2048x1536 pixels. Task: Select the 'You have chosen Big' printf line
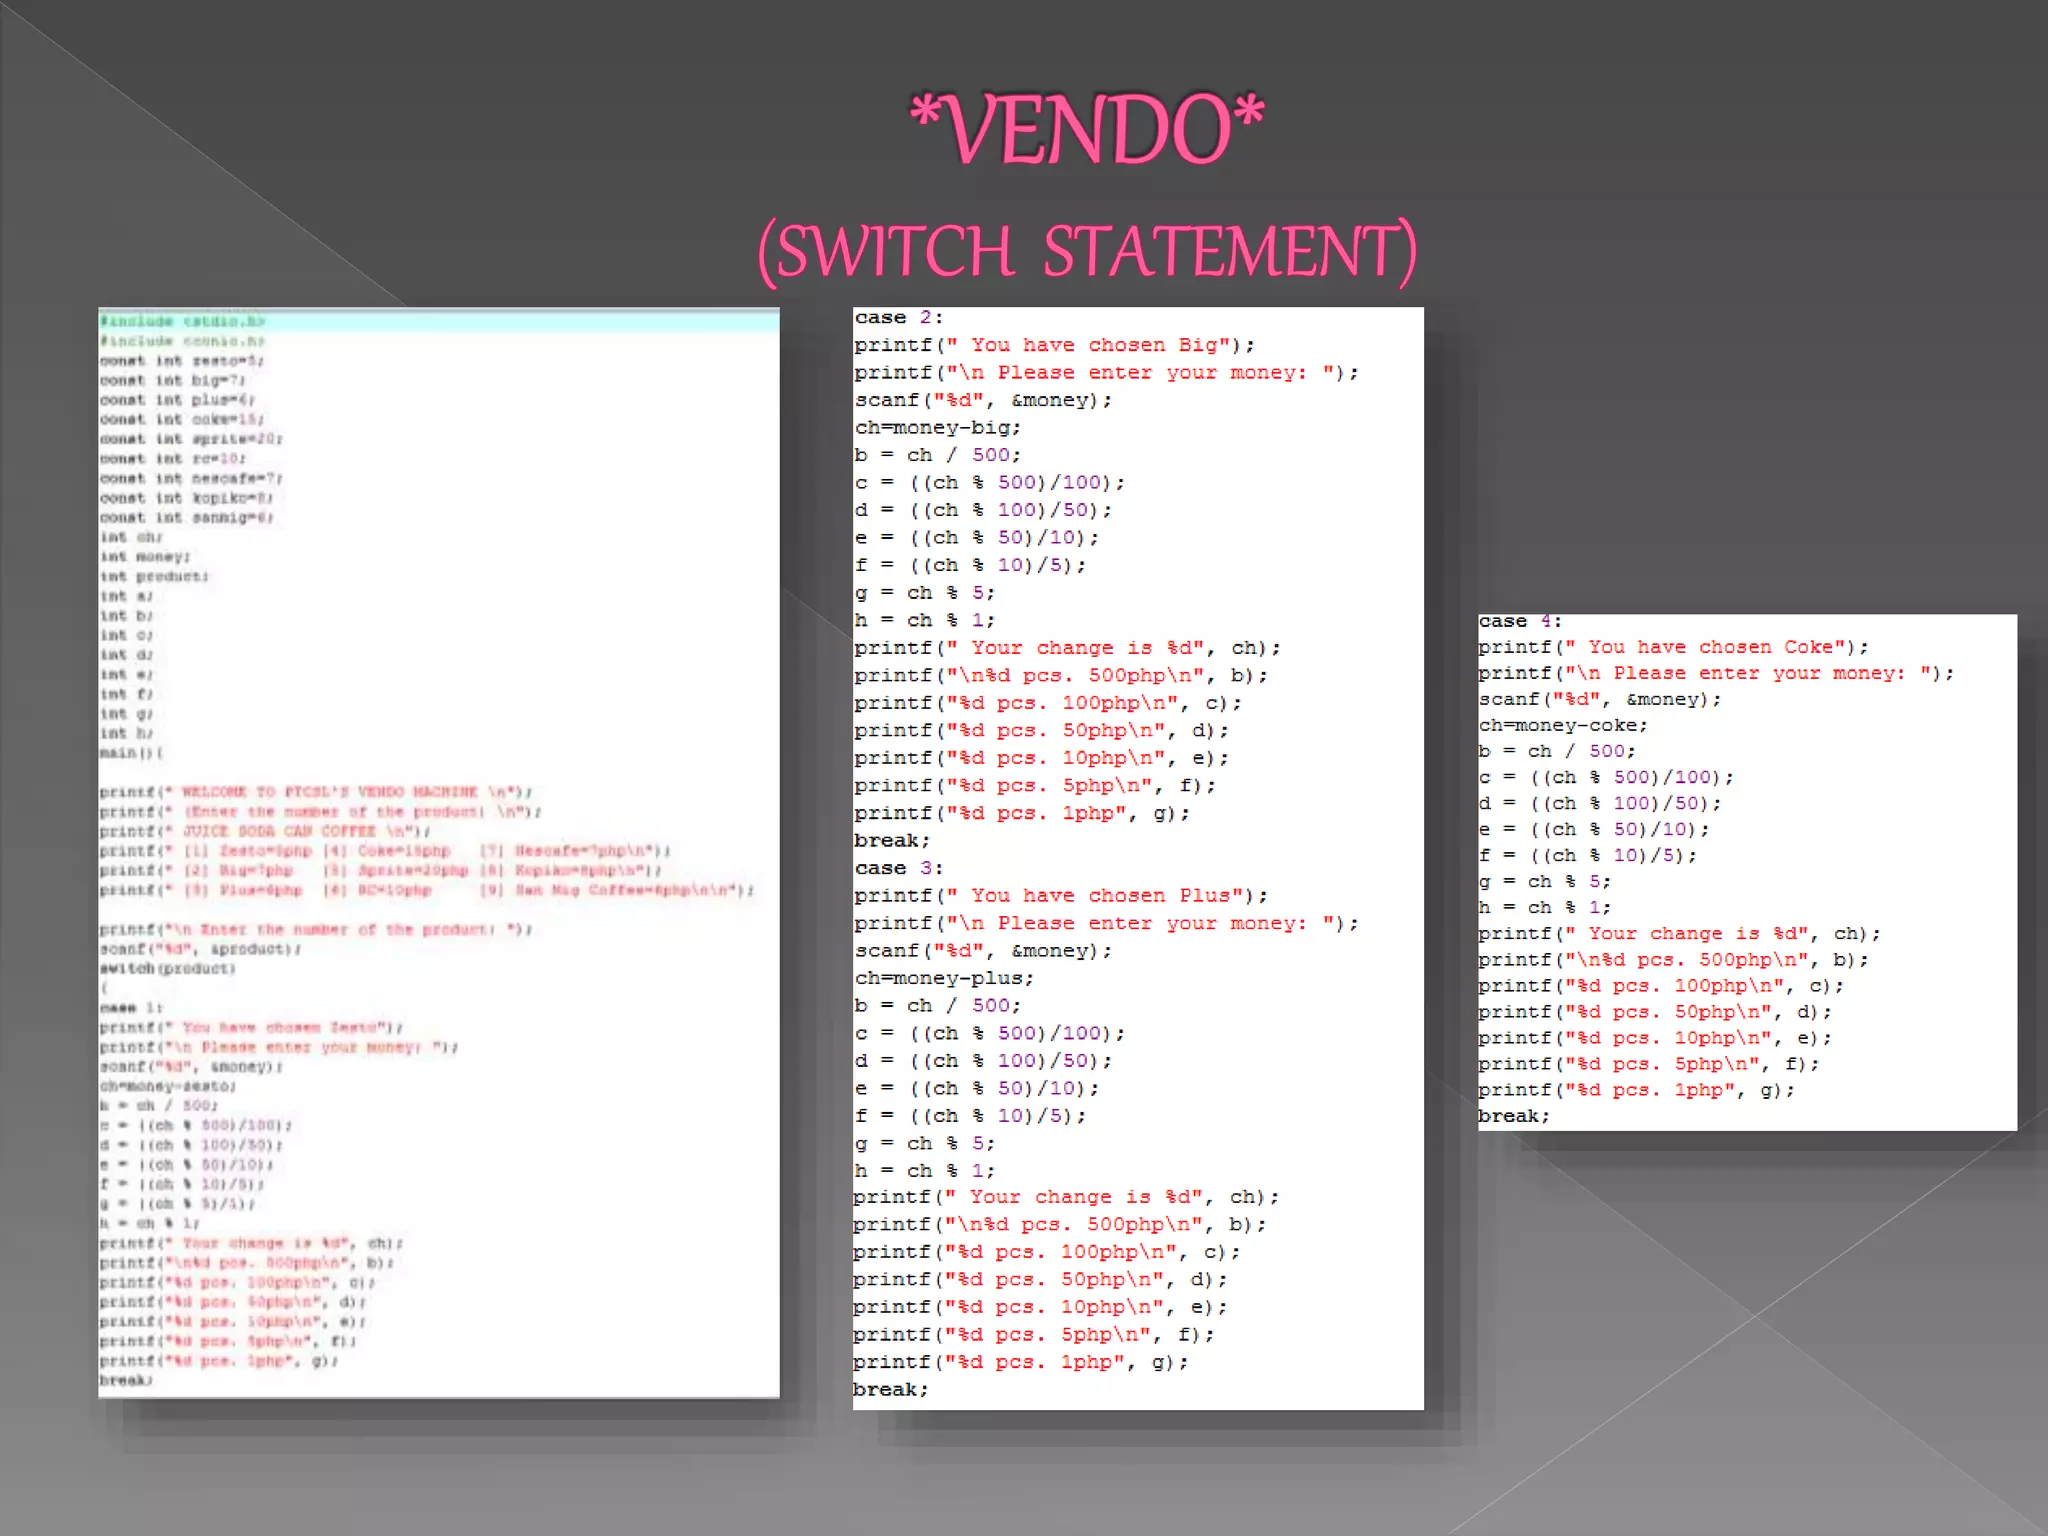coord(1054,345)
